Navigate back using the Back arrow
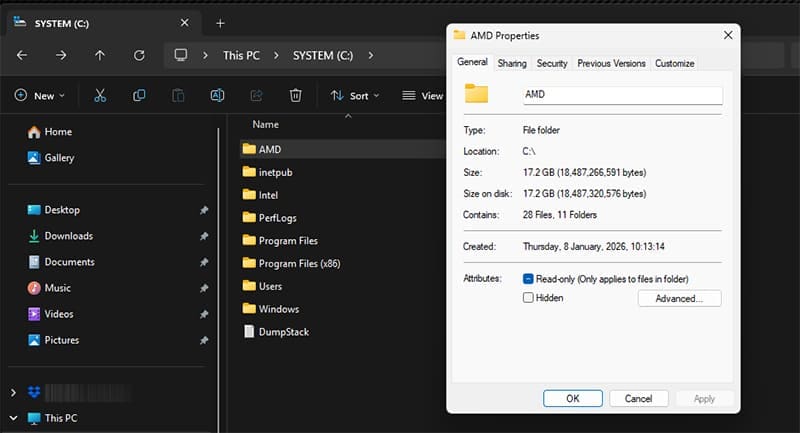This screenshot has width=800, height=433. tap(22, 55)
